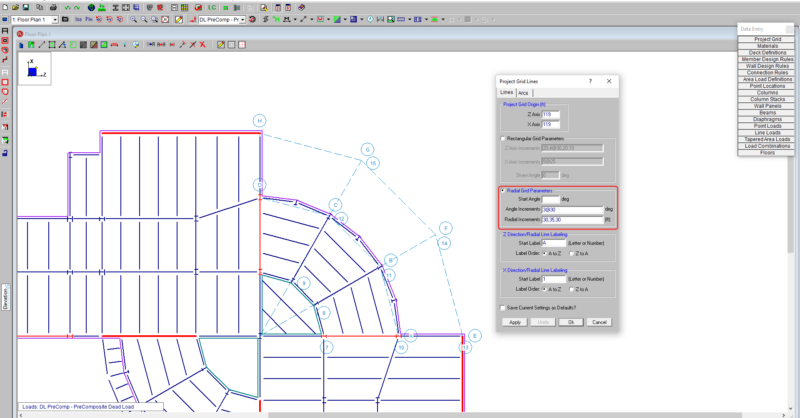Open Deck Definitions in Data Entry panel
Viewport: 800px width, 418px height.
coord(767,51)
